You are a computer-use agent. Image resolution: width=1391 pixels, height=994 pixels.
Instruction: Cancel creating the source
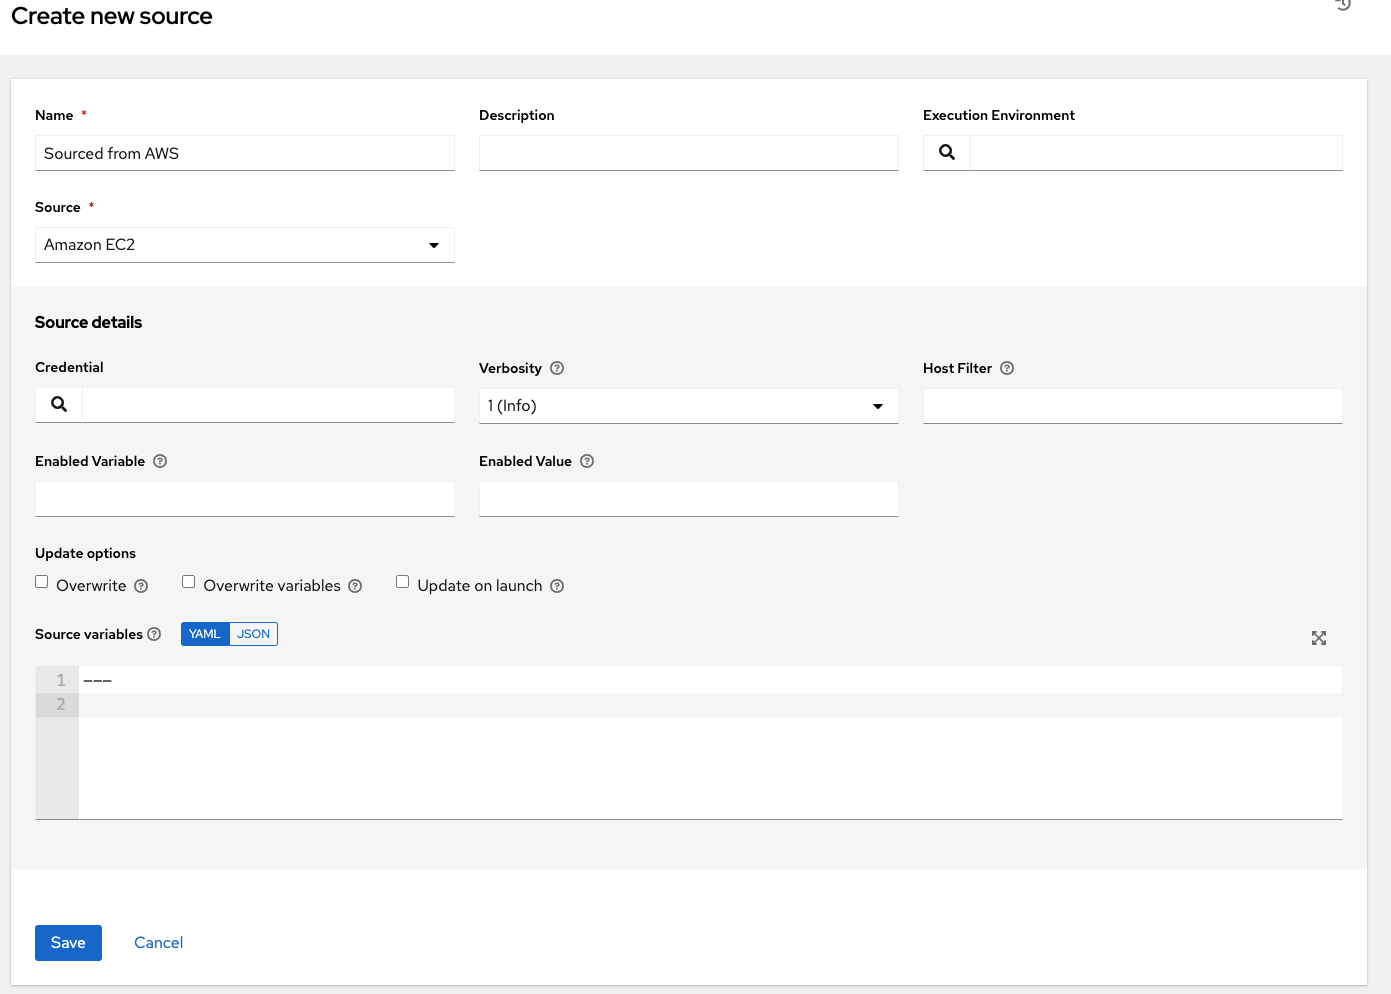coord(158,942)
